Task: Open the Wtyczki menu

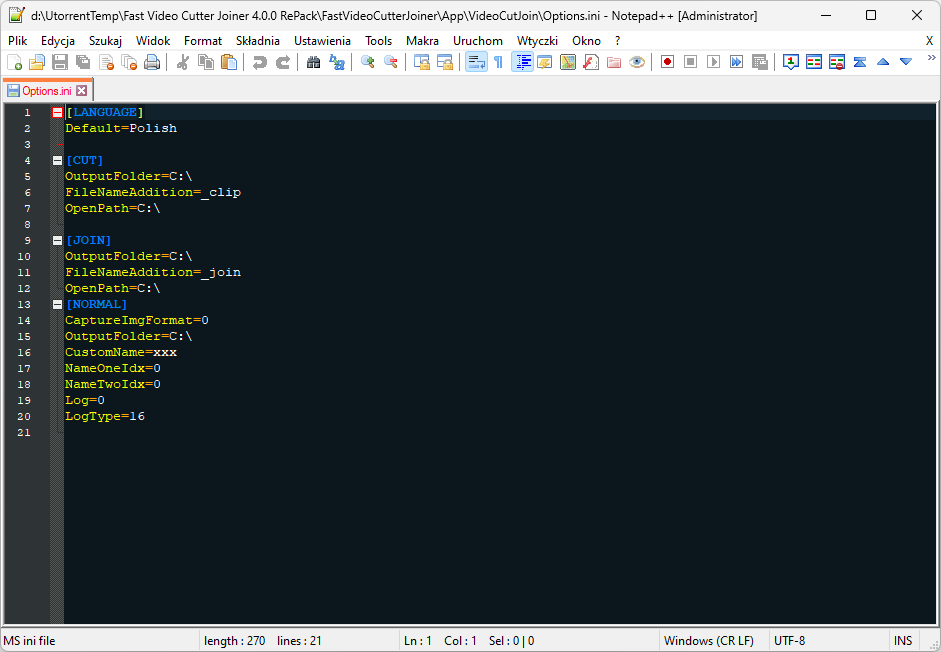Action: (x=537, y=41)
